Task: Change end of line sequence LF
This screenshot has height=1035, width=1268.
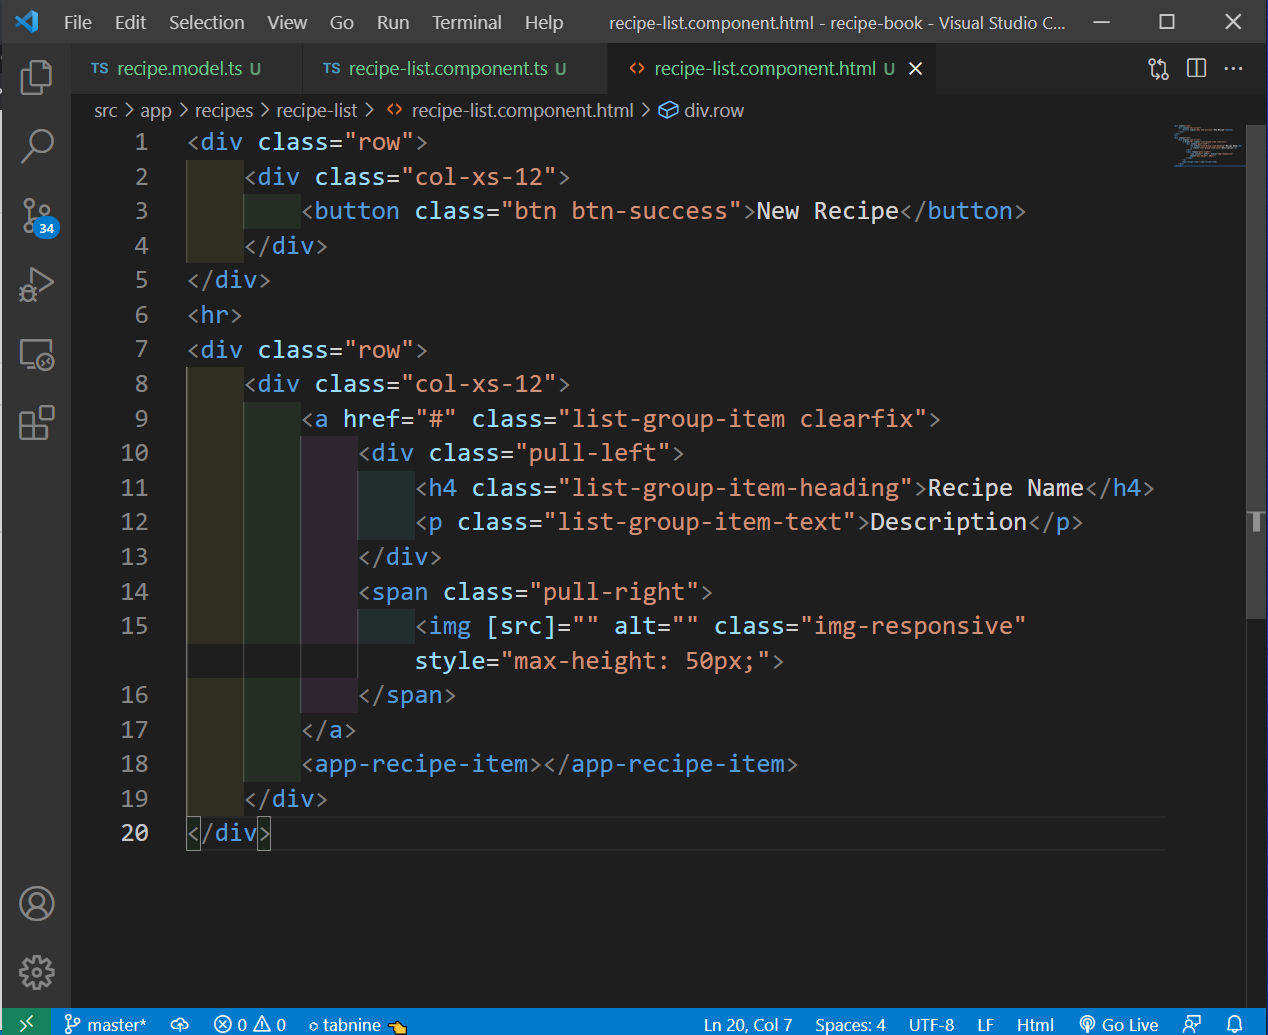Action: [985, 1024]
